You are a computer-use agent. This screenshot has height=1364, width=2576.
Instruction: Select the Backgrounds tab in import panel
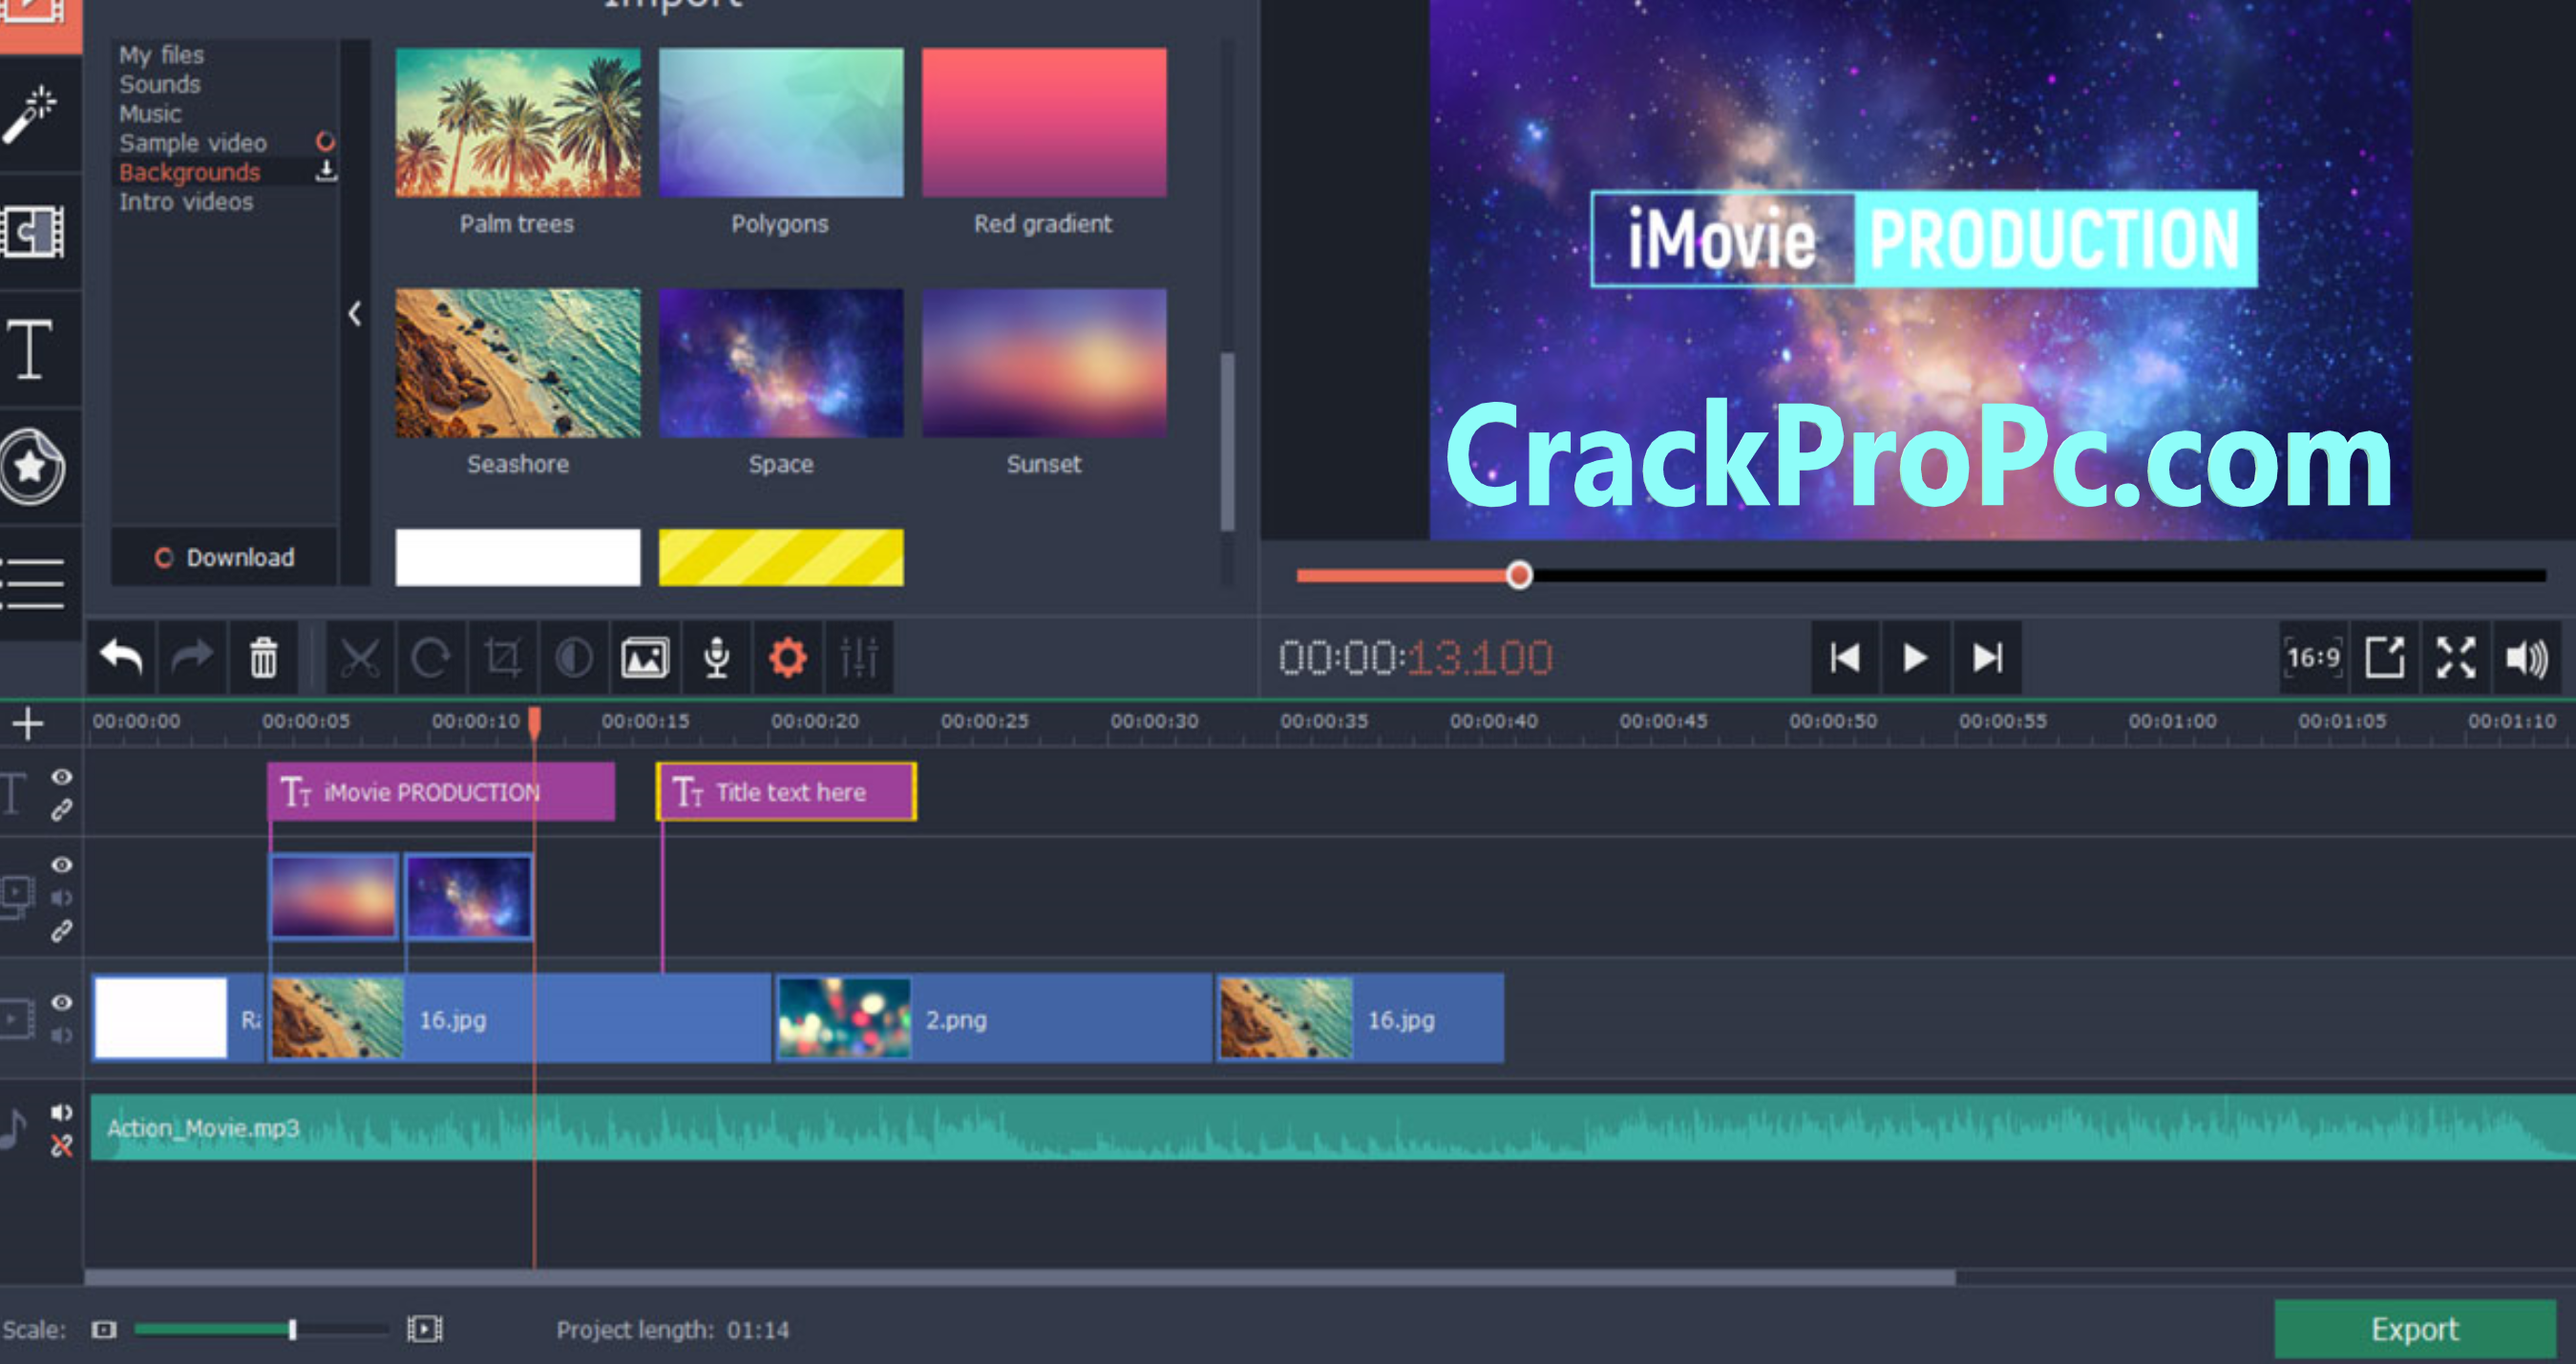point(180,170)
